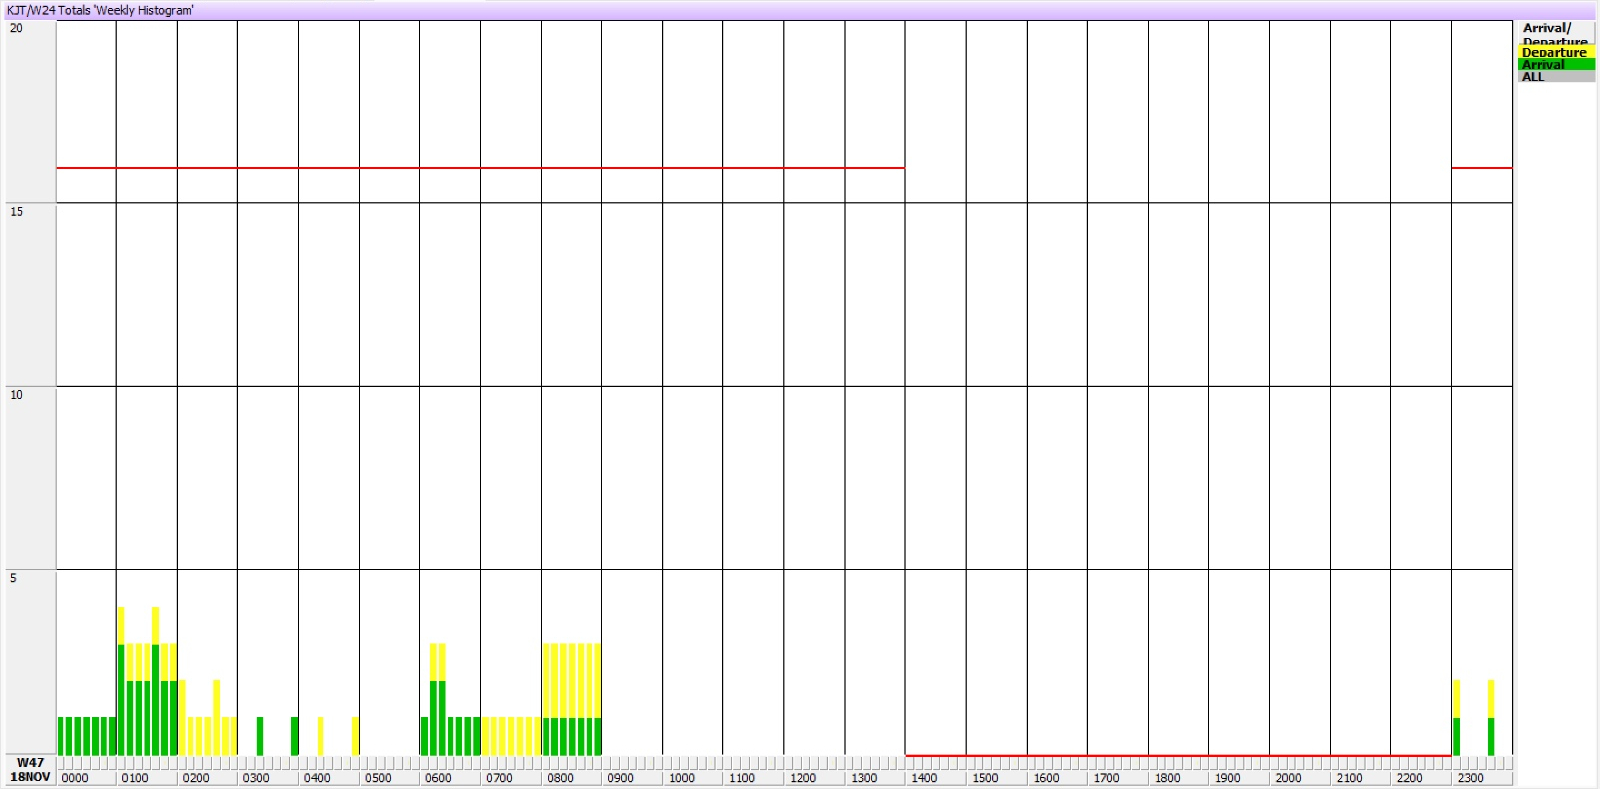Click the 1200 hour label

point(803,778)
